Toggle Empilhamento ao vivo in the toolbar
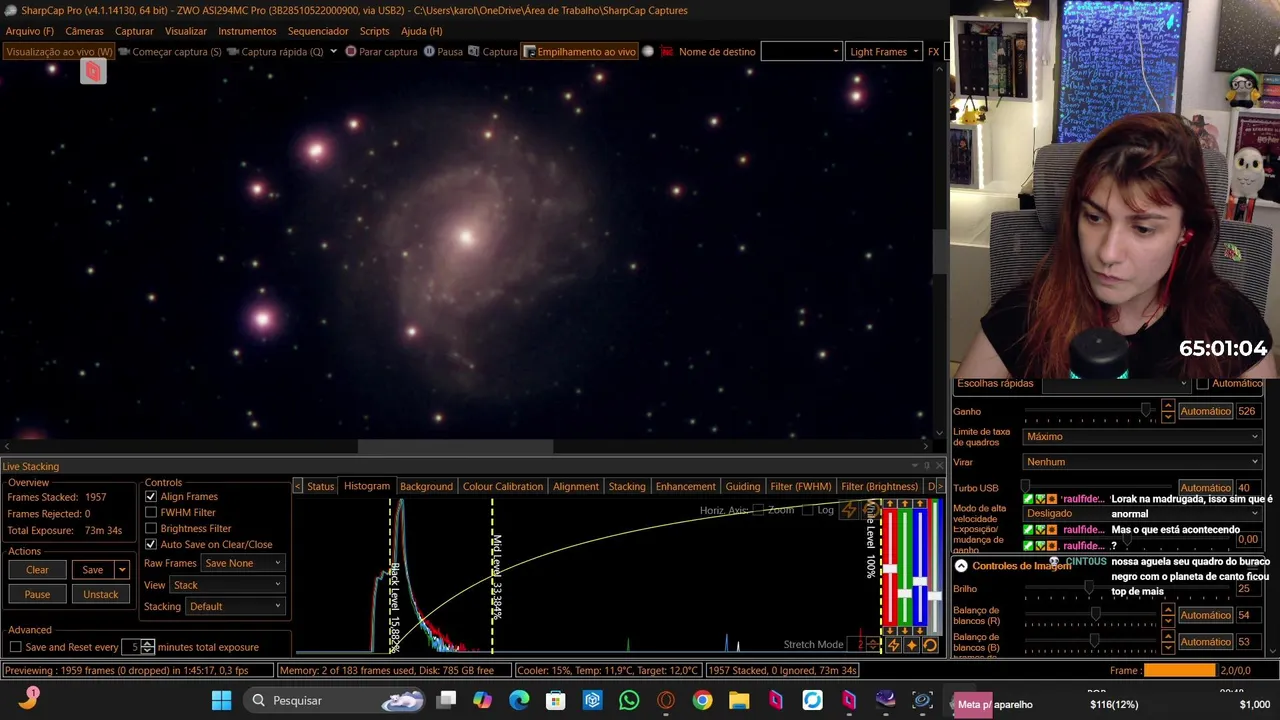The height and width of the screenshot is (720, 1280). coord(579,51)
